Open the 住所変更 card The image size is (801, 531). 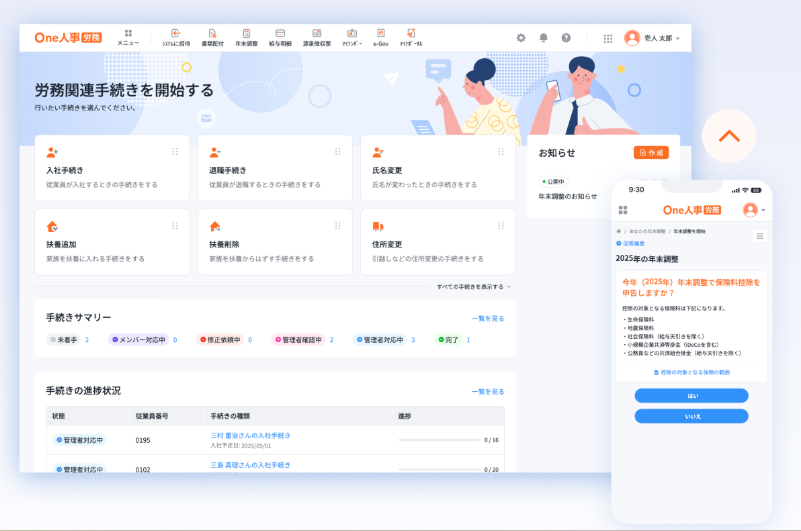438,242
